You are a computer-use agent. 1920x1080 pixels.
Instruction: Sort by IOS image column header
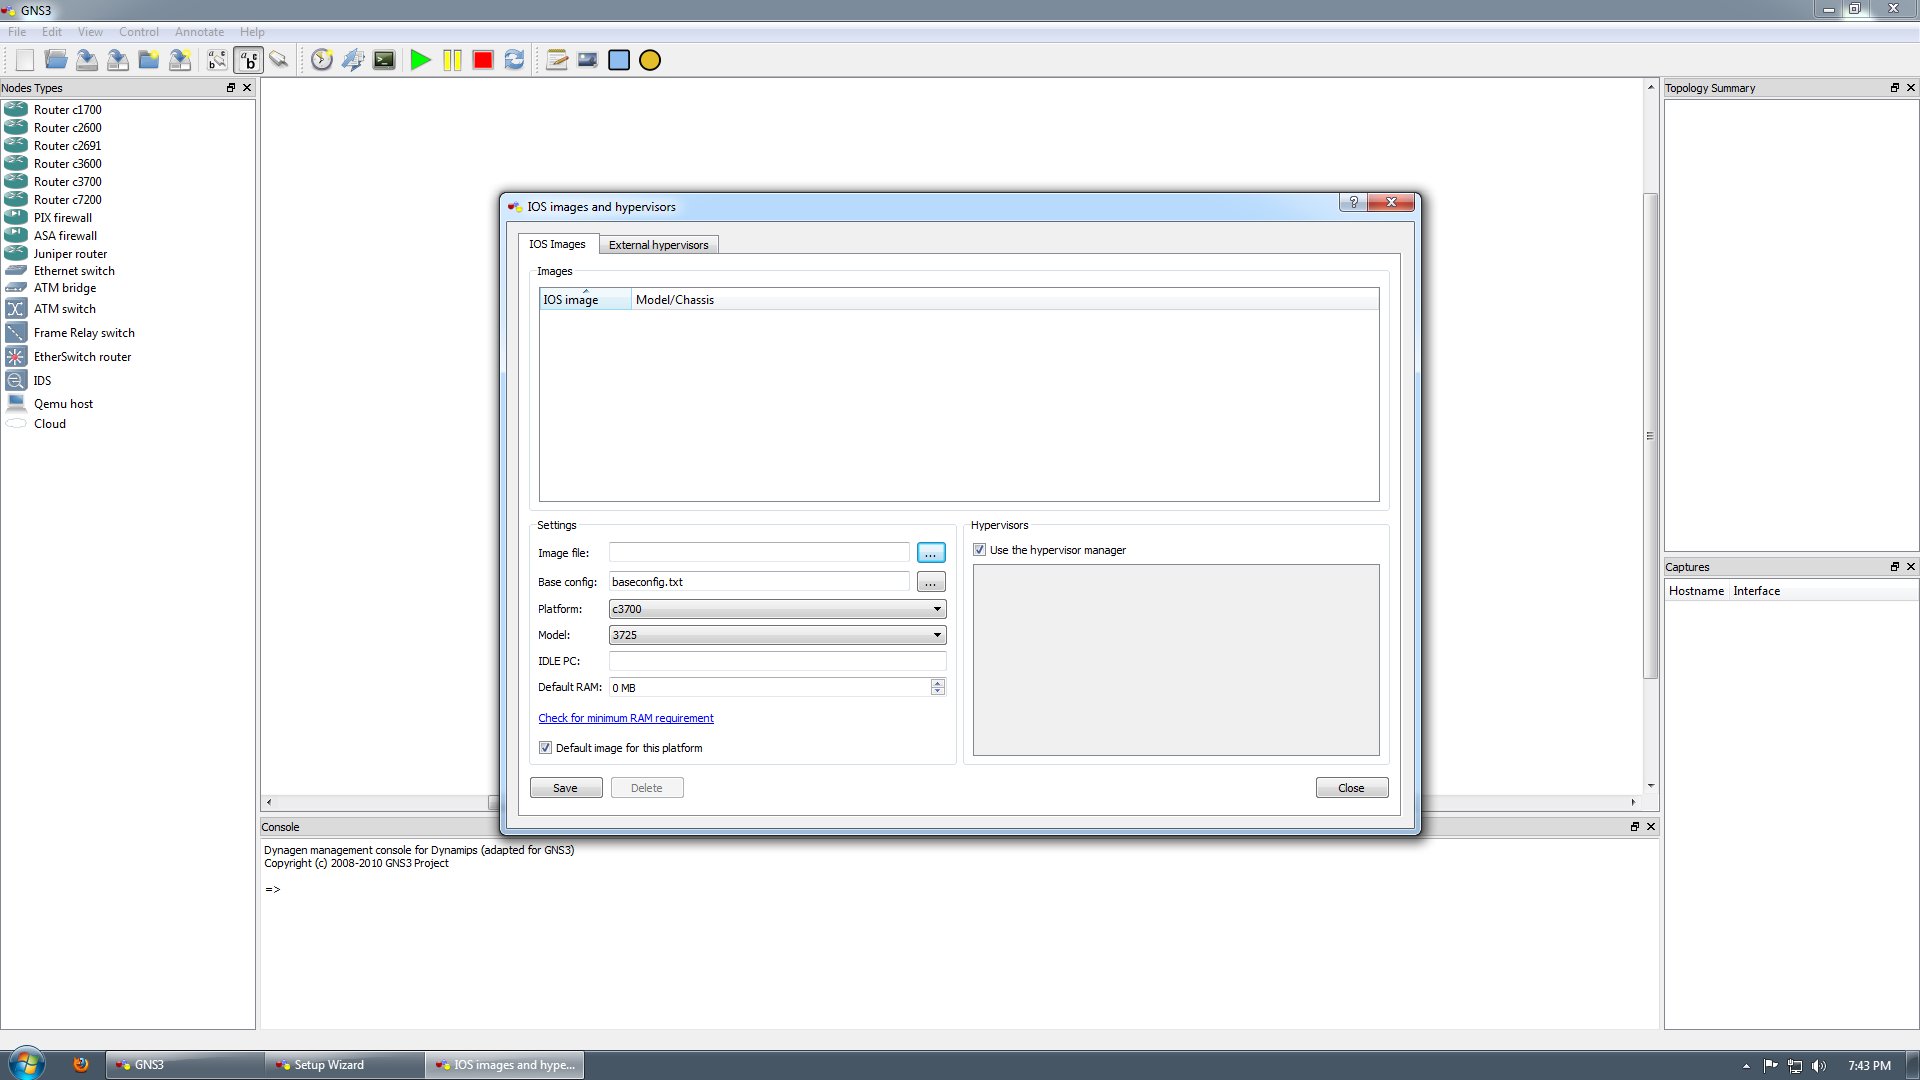[x=585, y=300]
